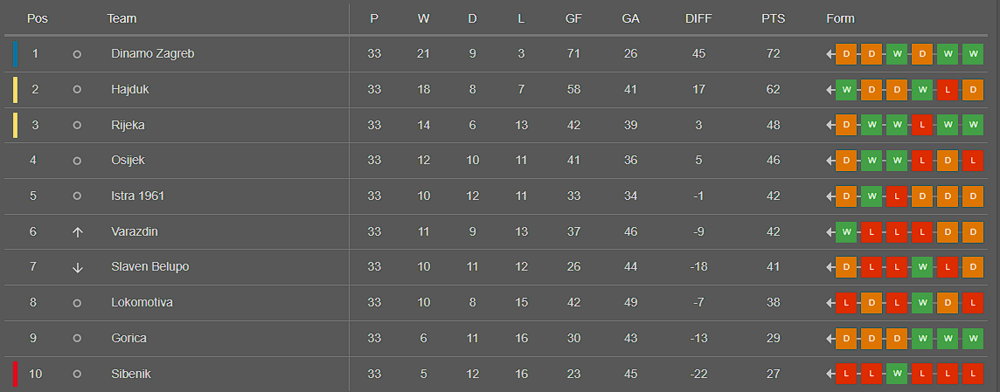1000x392 pixels.
Task: Sort by the GF column header
Action: pyautogui.click(x=573, y=19)
